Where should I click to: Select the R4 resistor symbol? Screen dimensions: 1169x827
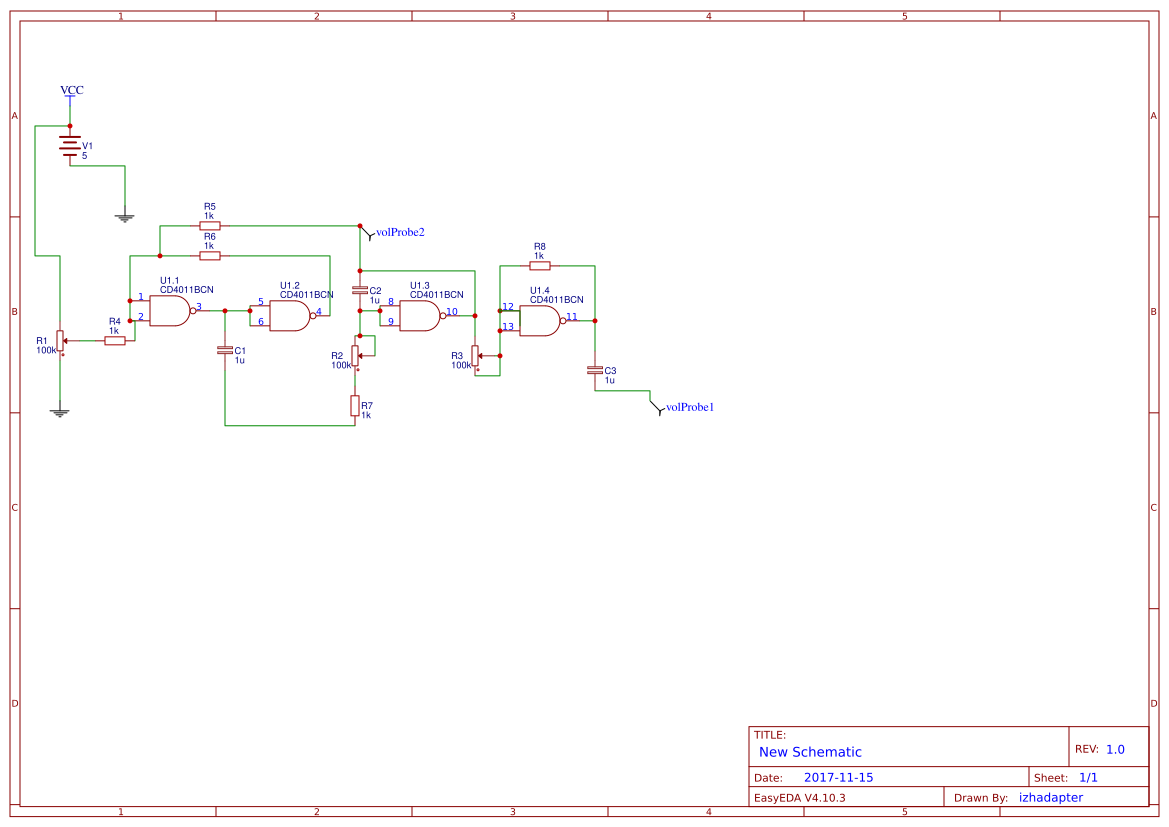point(115,341)
